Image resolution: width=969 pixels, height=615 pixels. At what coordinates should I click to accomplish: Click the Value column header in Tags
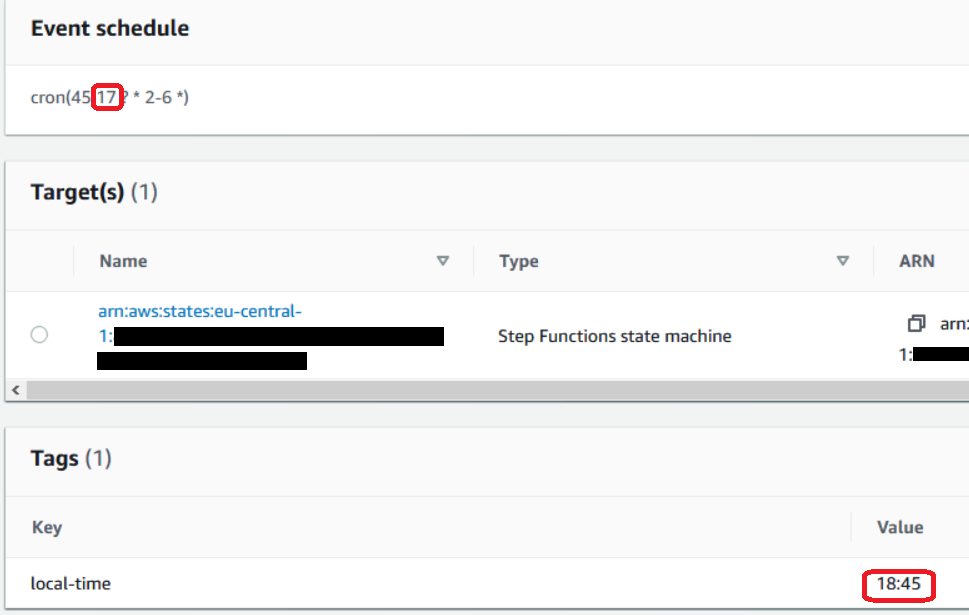[900, 527]
